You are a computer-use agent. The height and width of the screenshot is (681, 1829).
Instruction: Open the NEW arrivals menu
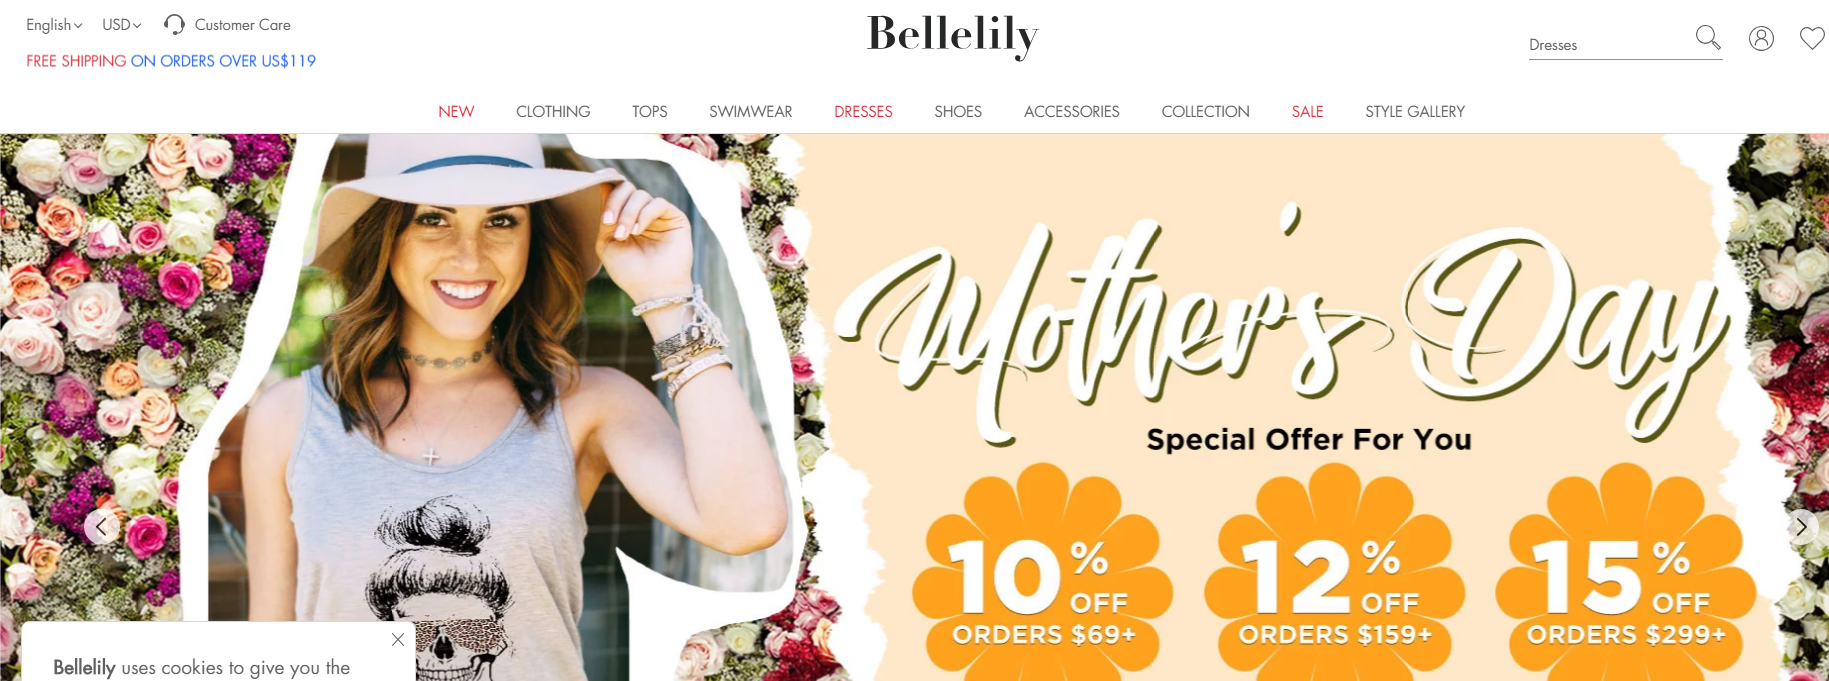456,111
